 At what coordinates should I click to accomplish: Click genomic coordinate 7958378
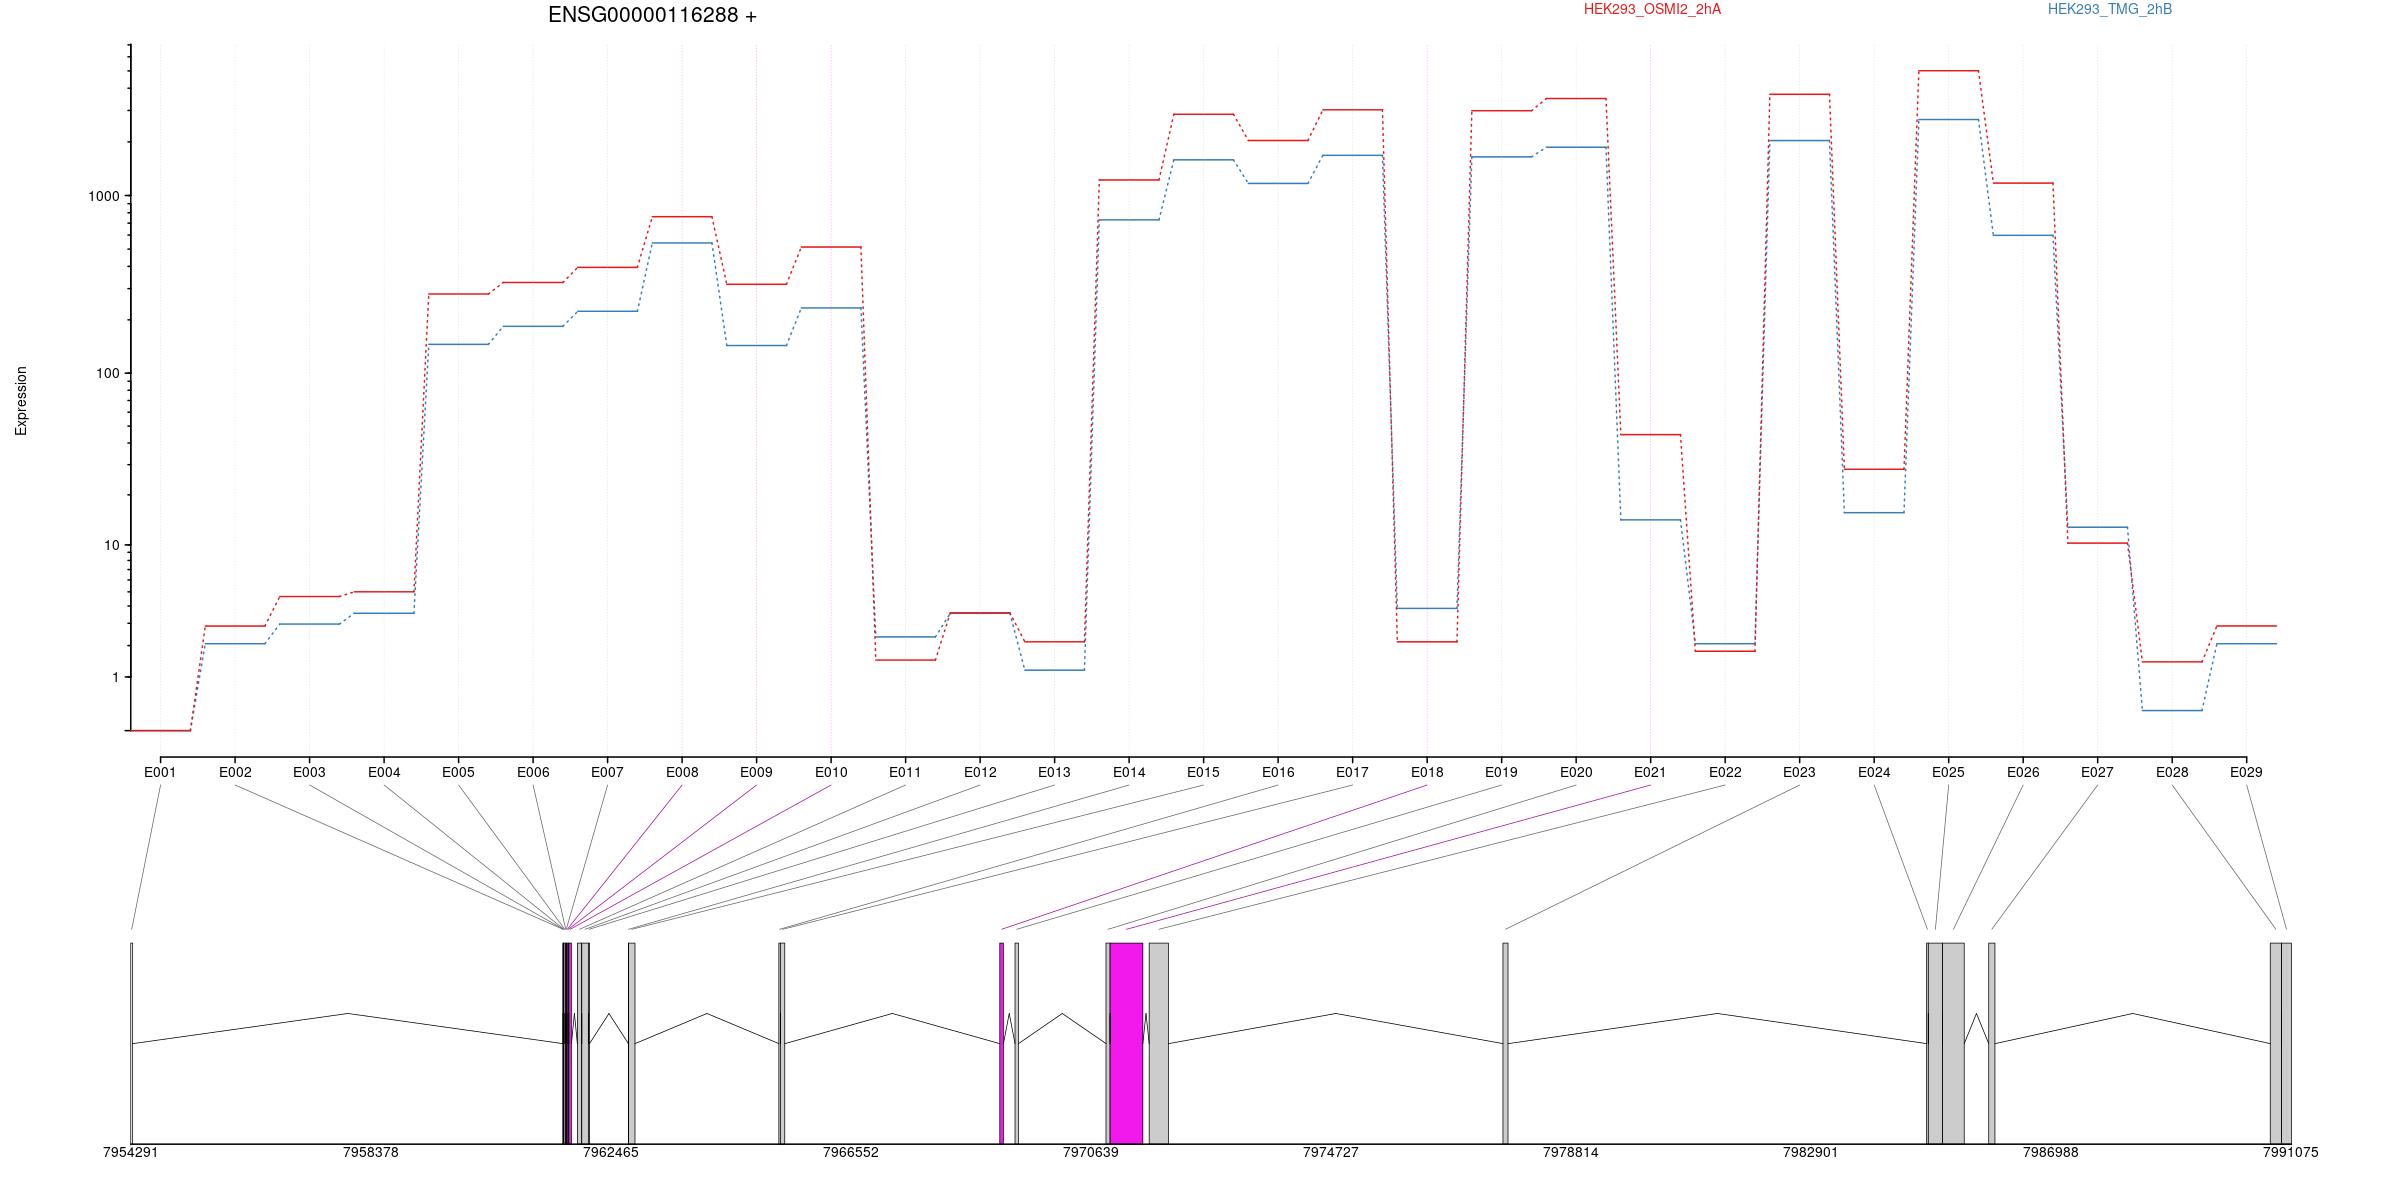click(371, 1152)
